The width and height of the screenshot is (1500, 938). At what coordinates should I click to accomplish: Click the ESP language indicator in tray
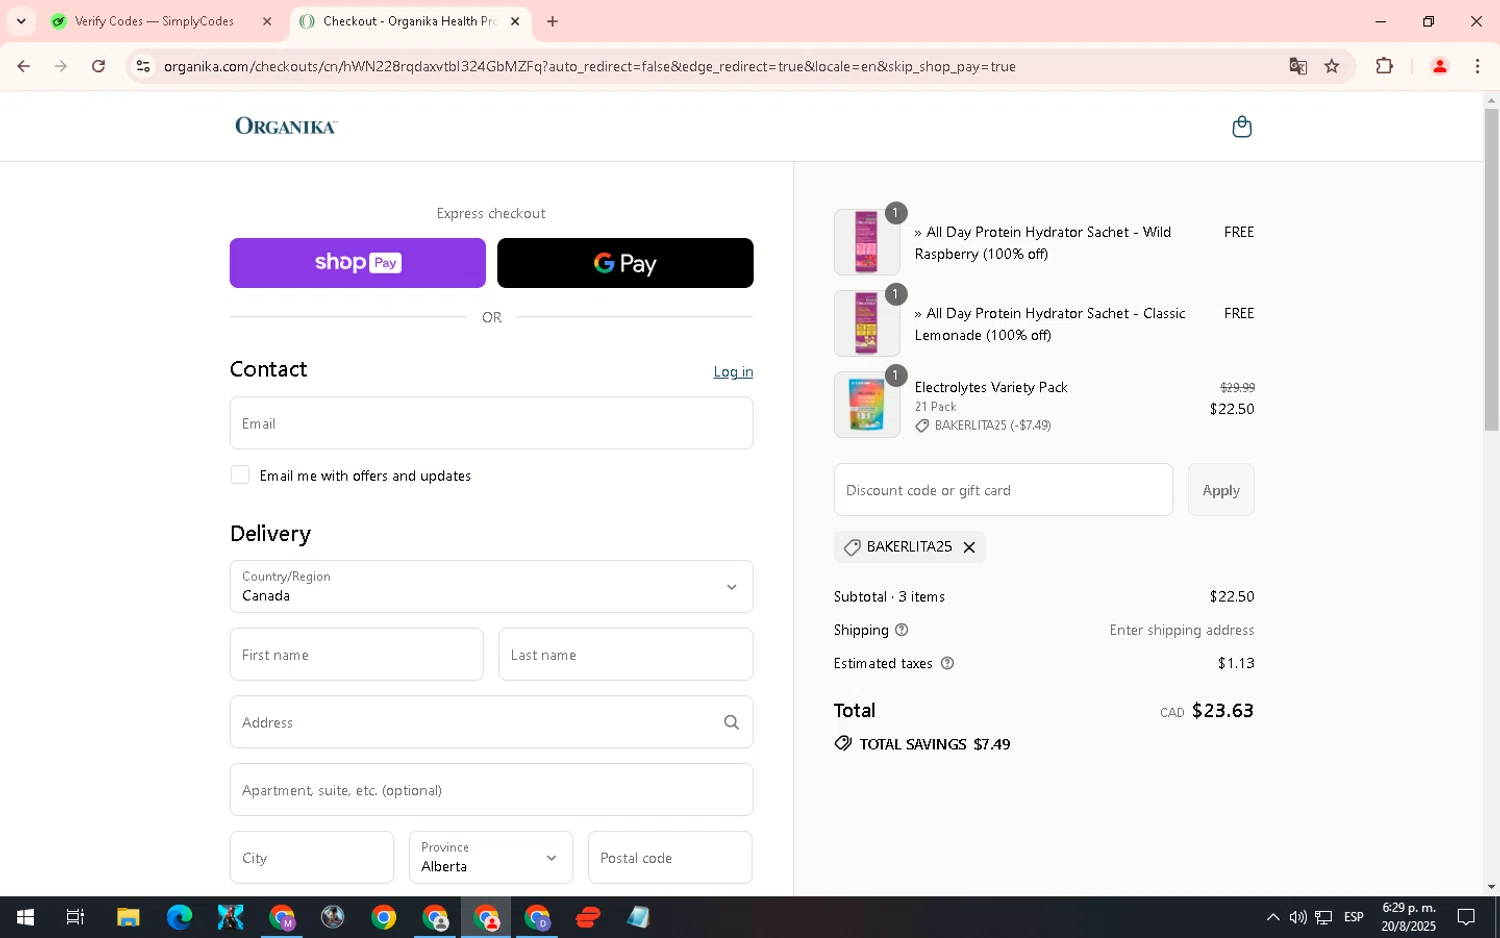click(1354, 917)
